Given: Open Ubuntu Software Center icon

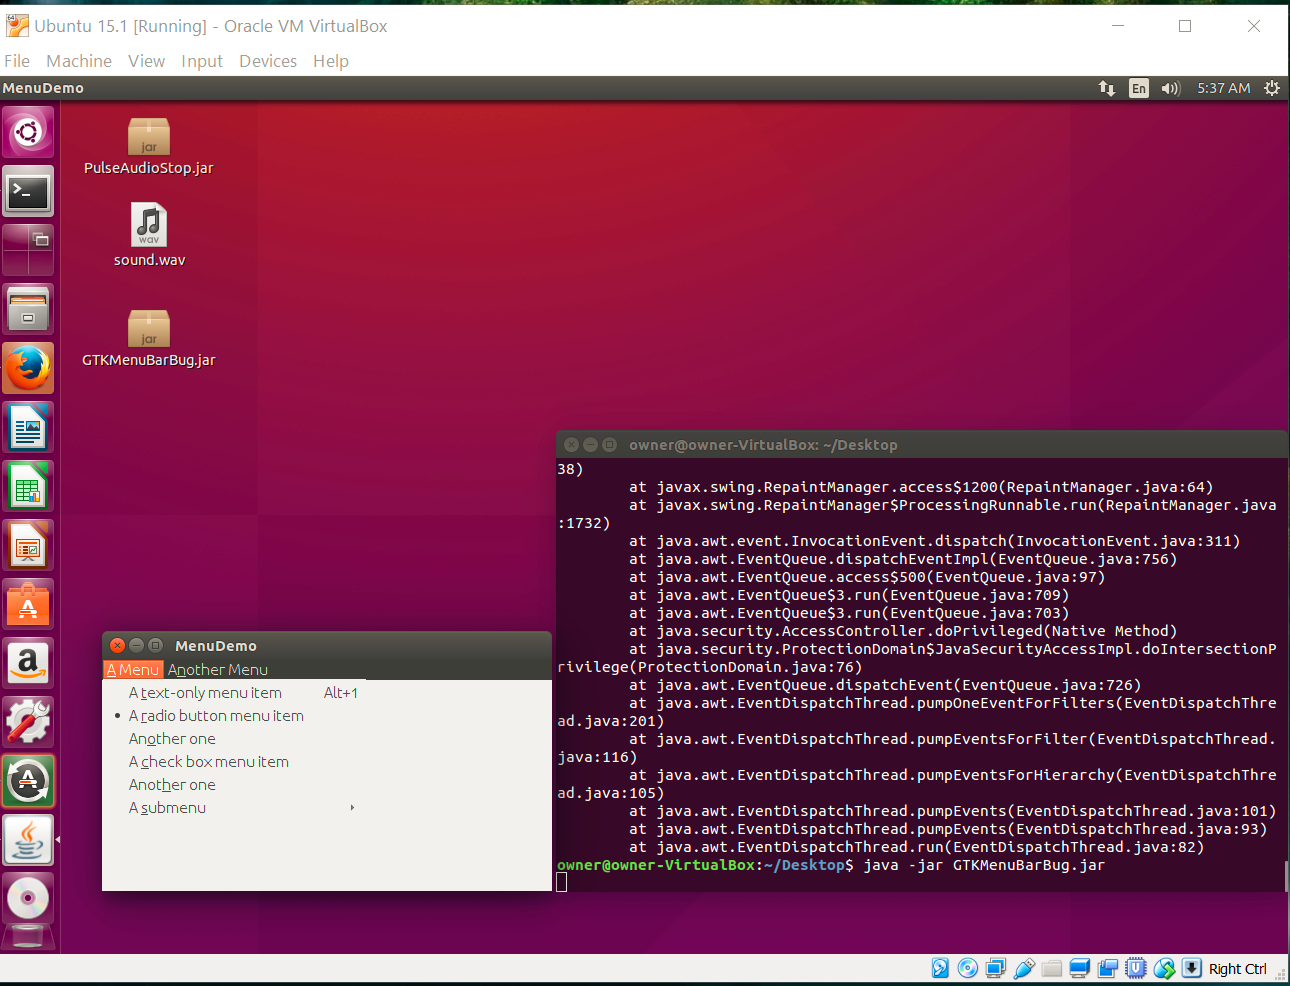Looking at the screenshot, I should tap(28, 605).
